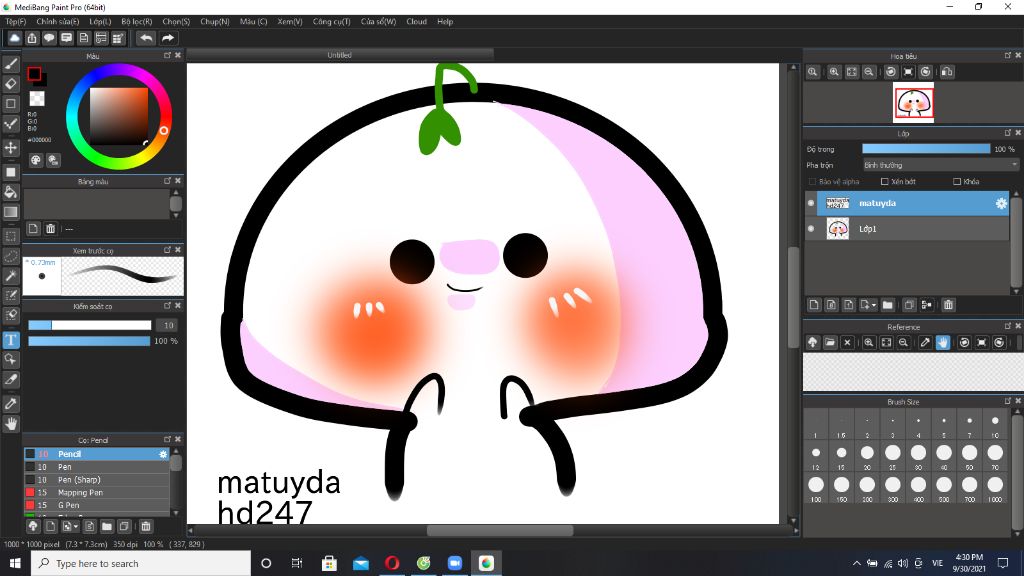Open the Pha trộn blending mode dropdown
The width and height of the screenshot is (1024, 576).
point(940,165)
